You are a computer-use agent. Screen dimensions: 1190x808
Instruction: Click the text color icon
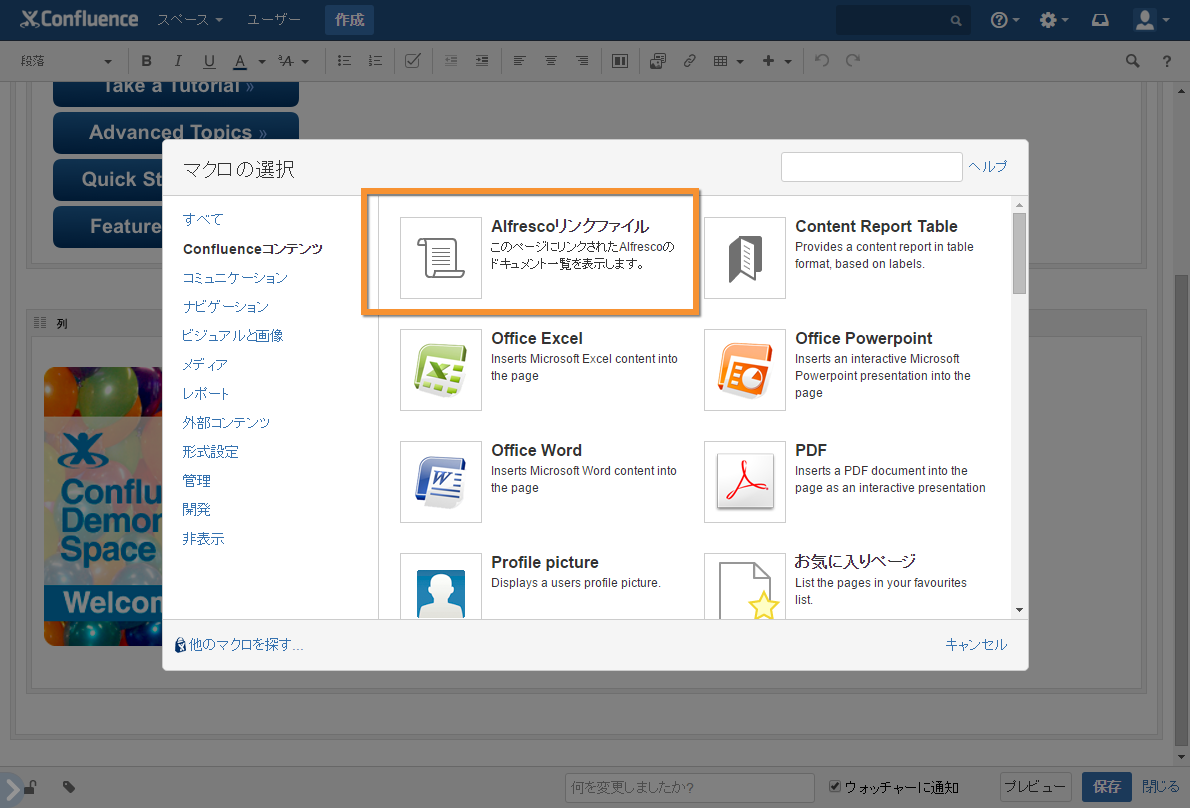(240, 61)
